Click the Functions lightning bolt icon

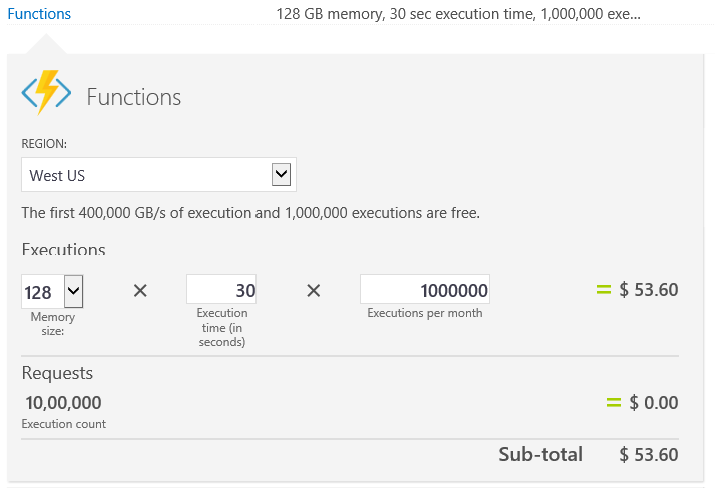46,94
